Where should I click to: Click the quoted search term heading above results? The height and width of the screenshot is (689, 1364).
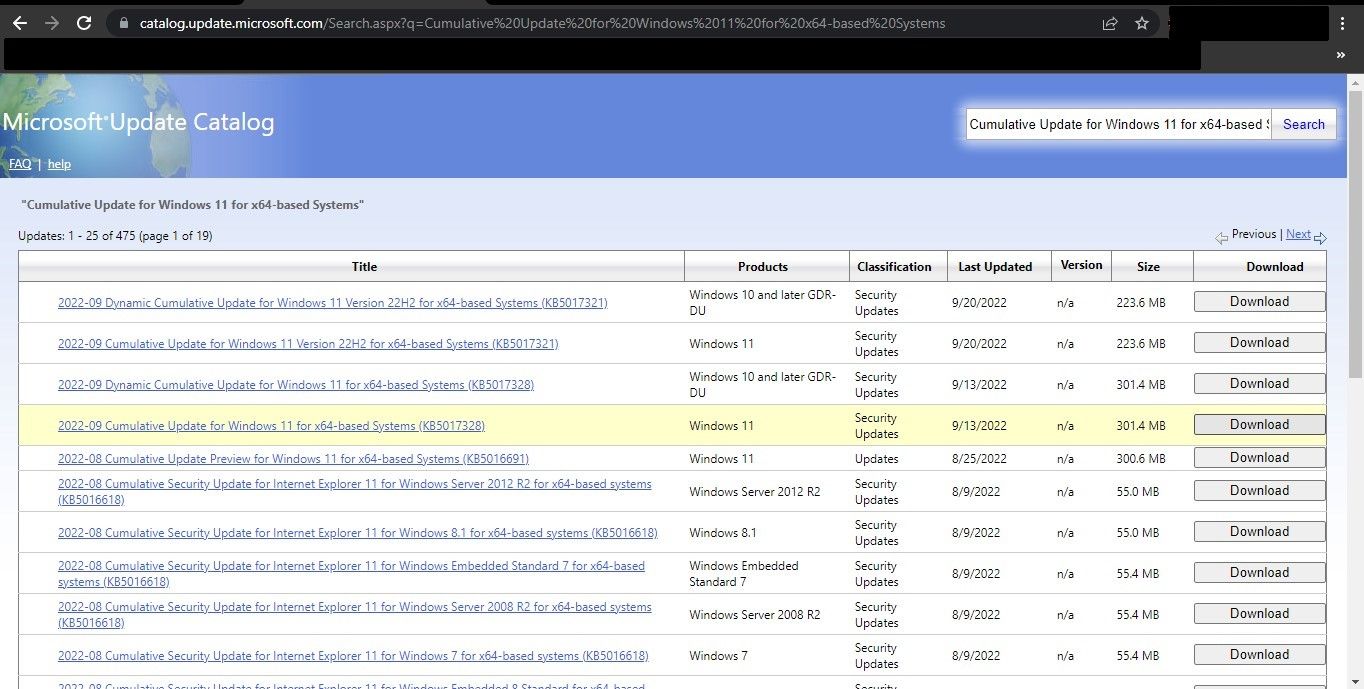tap(193, 205)
